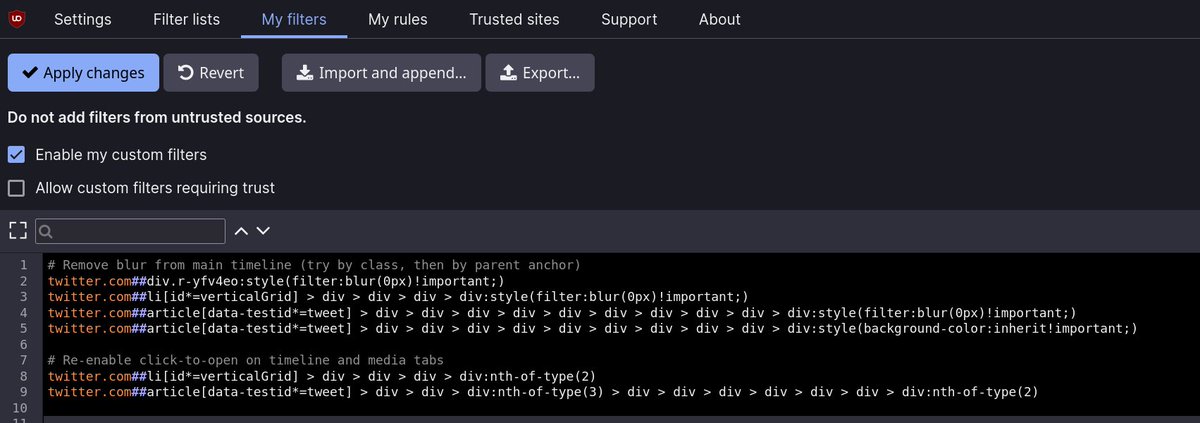Click Import and append button
Viewport: 1200px width, 423px height.
(x=381, y=73)
